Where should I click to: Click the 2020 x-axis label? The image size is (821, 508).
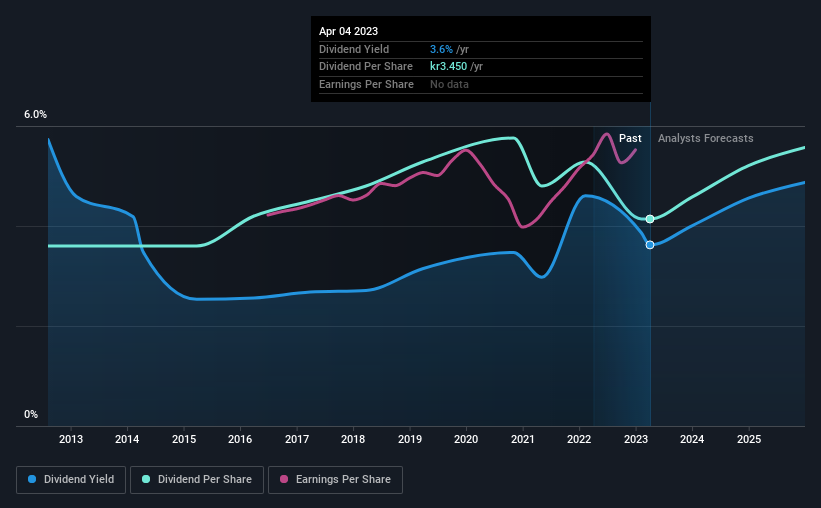[466, 439]
